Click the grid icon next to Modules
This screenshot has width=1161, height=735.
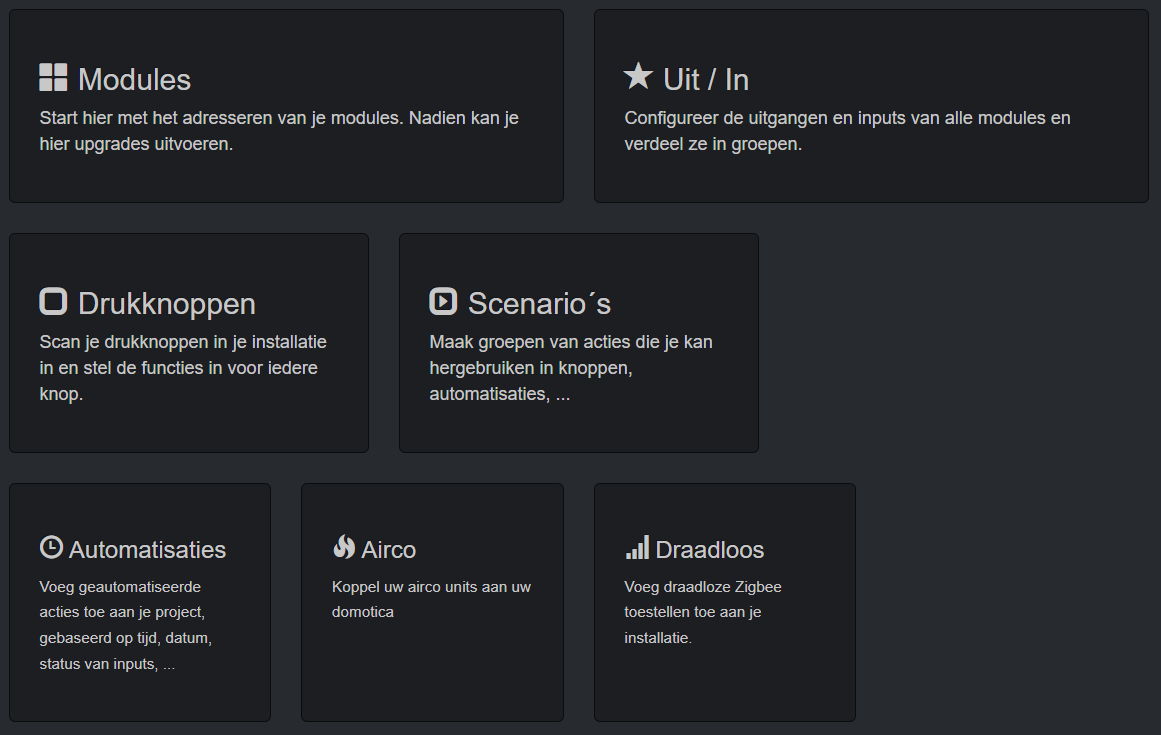coord(53,78)
